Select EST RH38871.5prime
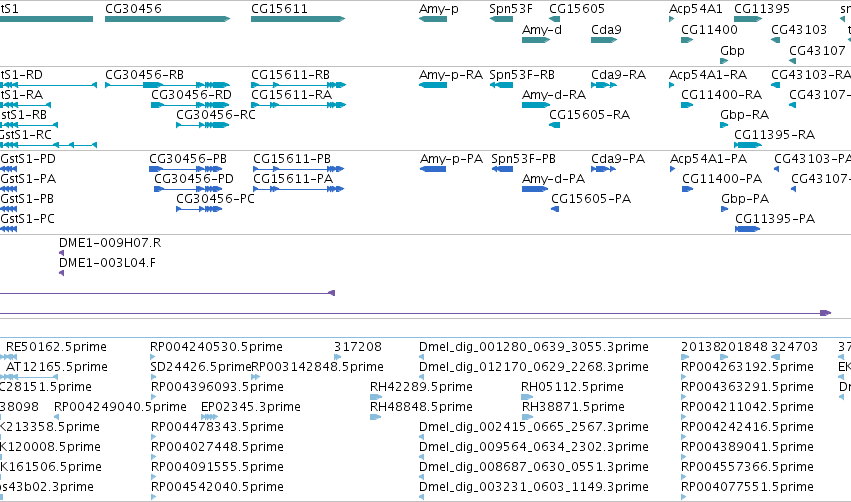The image size is (851, 502). (573, 407)
